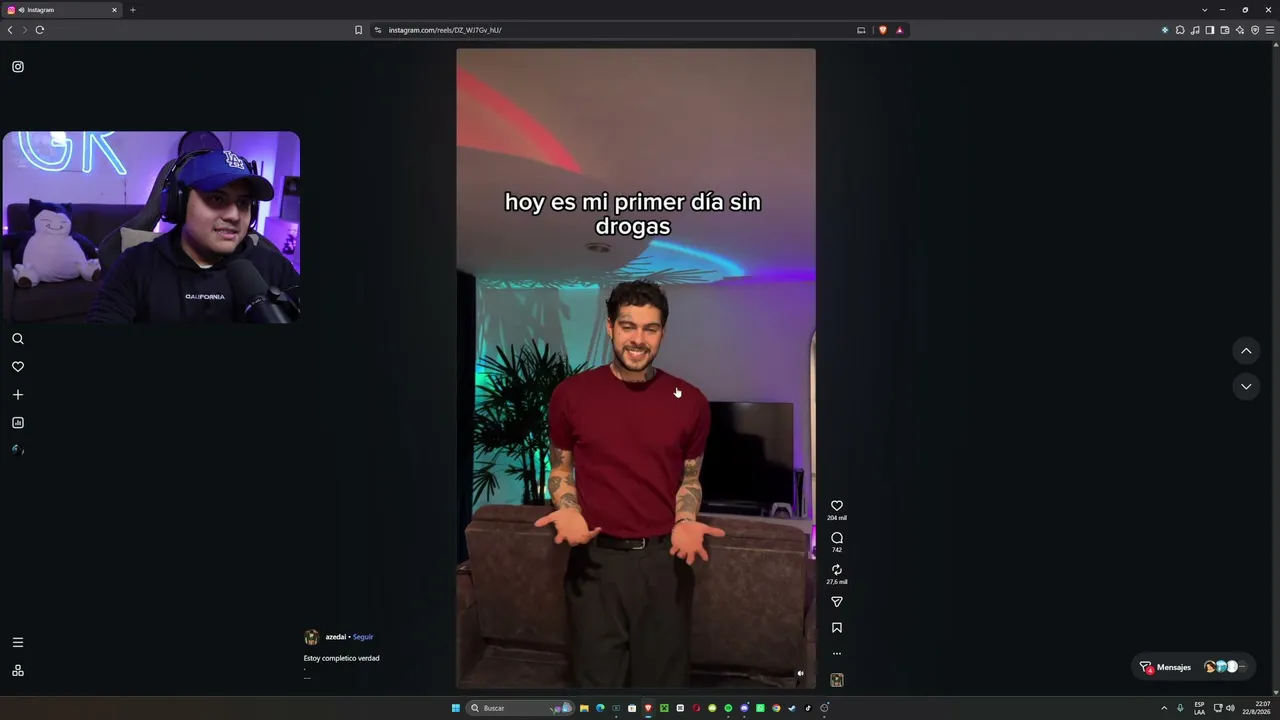Toggle the reel's mute speaker button

[x=800, y=673]
